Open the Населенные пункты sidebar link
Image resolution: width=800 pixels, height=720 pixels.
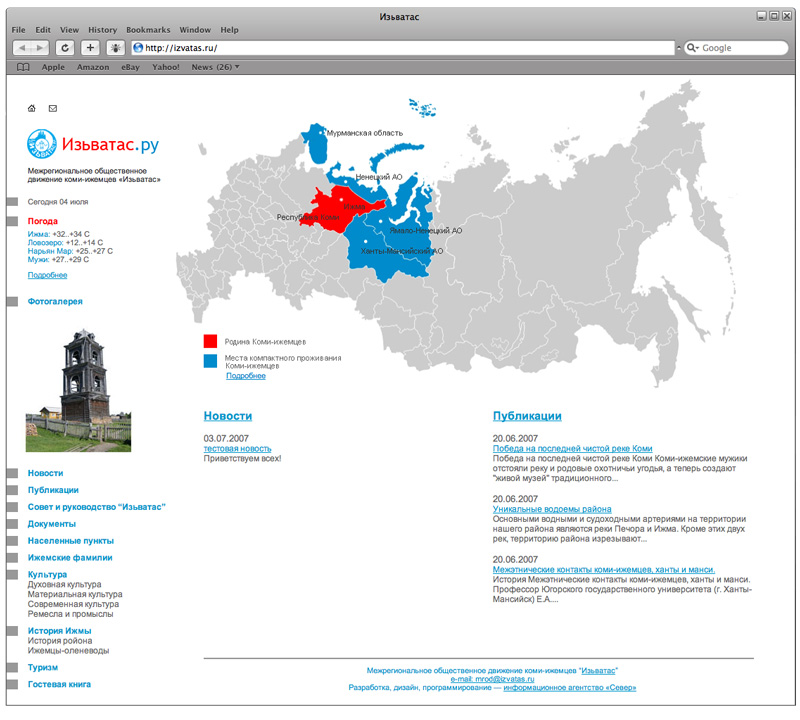coord(71,540)
